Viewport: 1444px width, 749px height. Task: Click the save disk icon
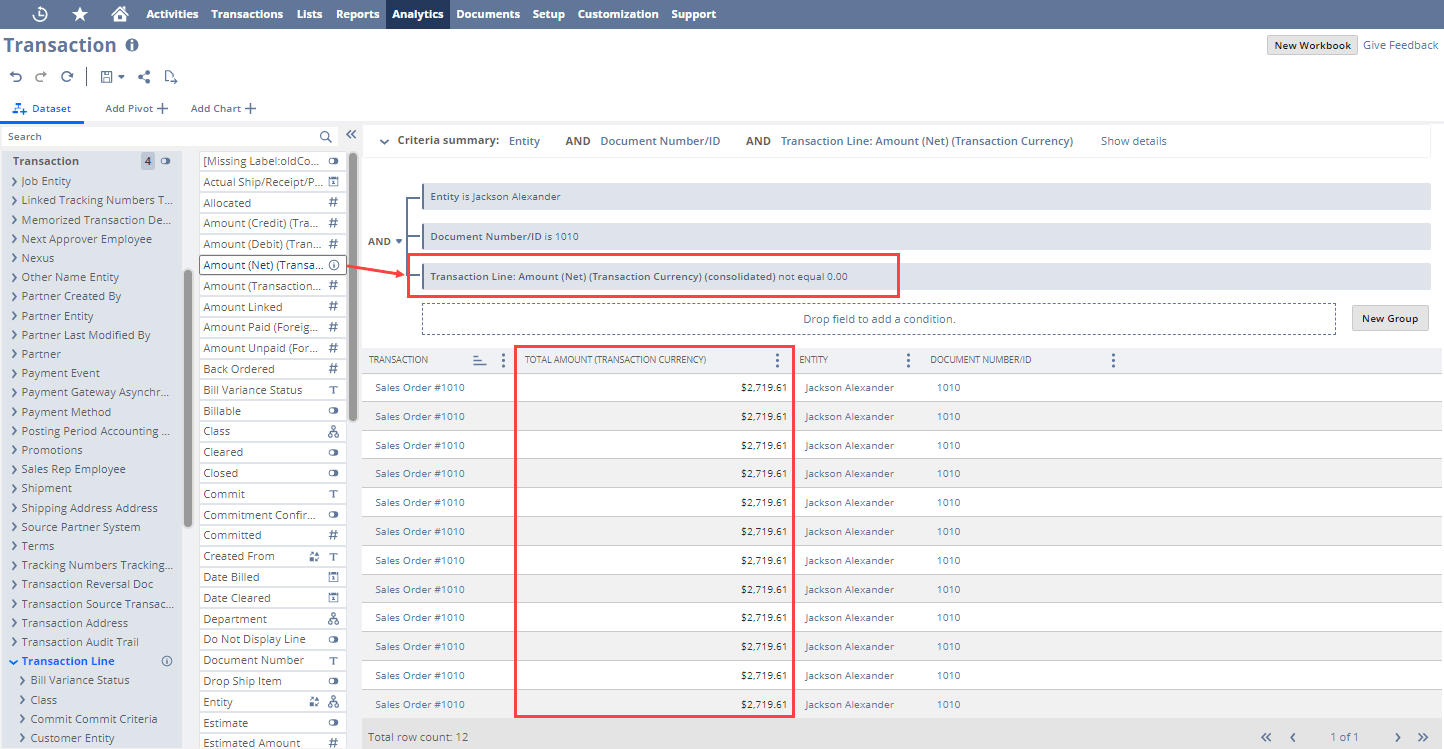coord(106,77)
